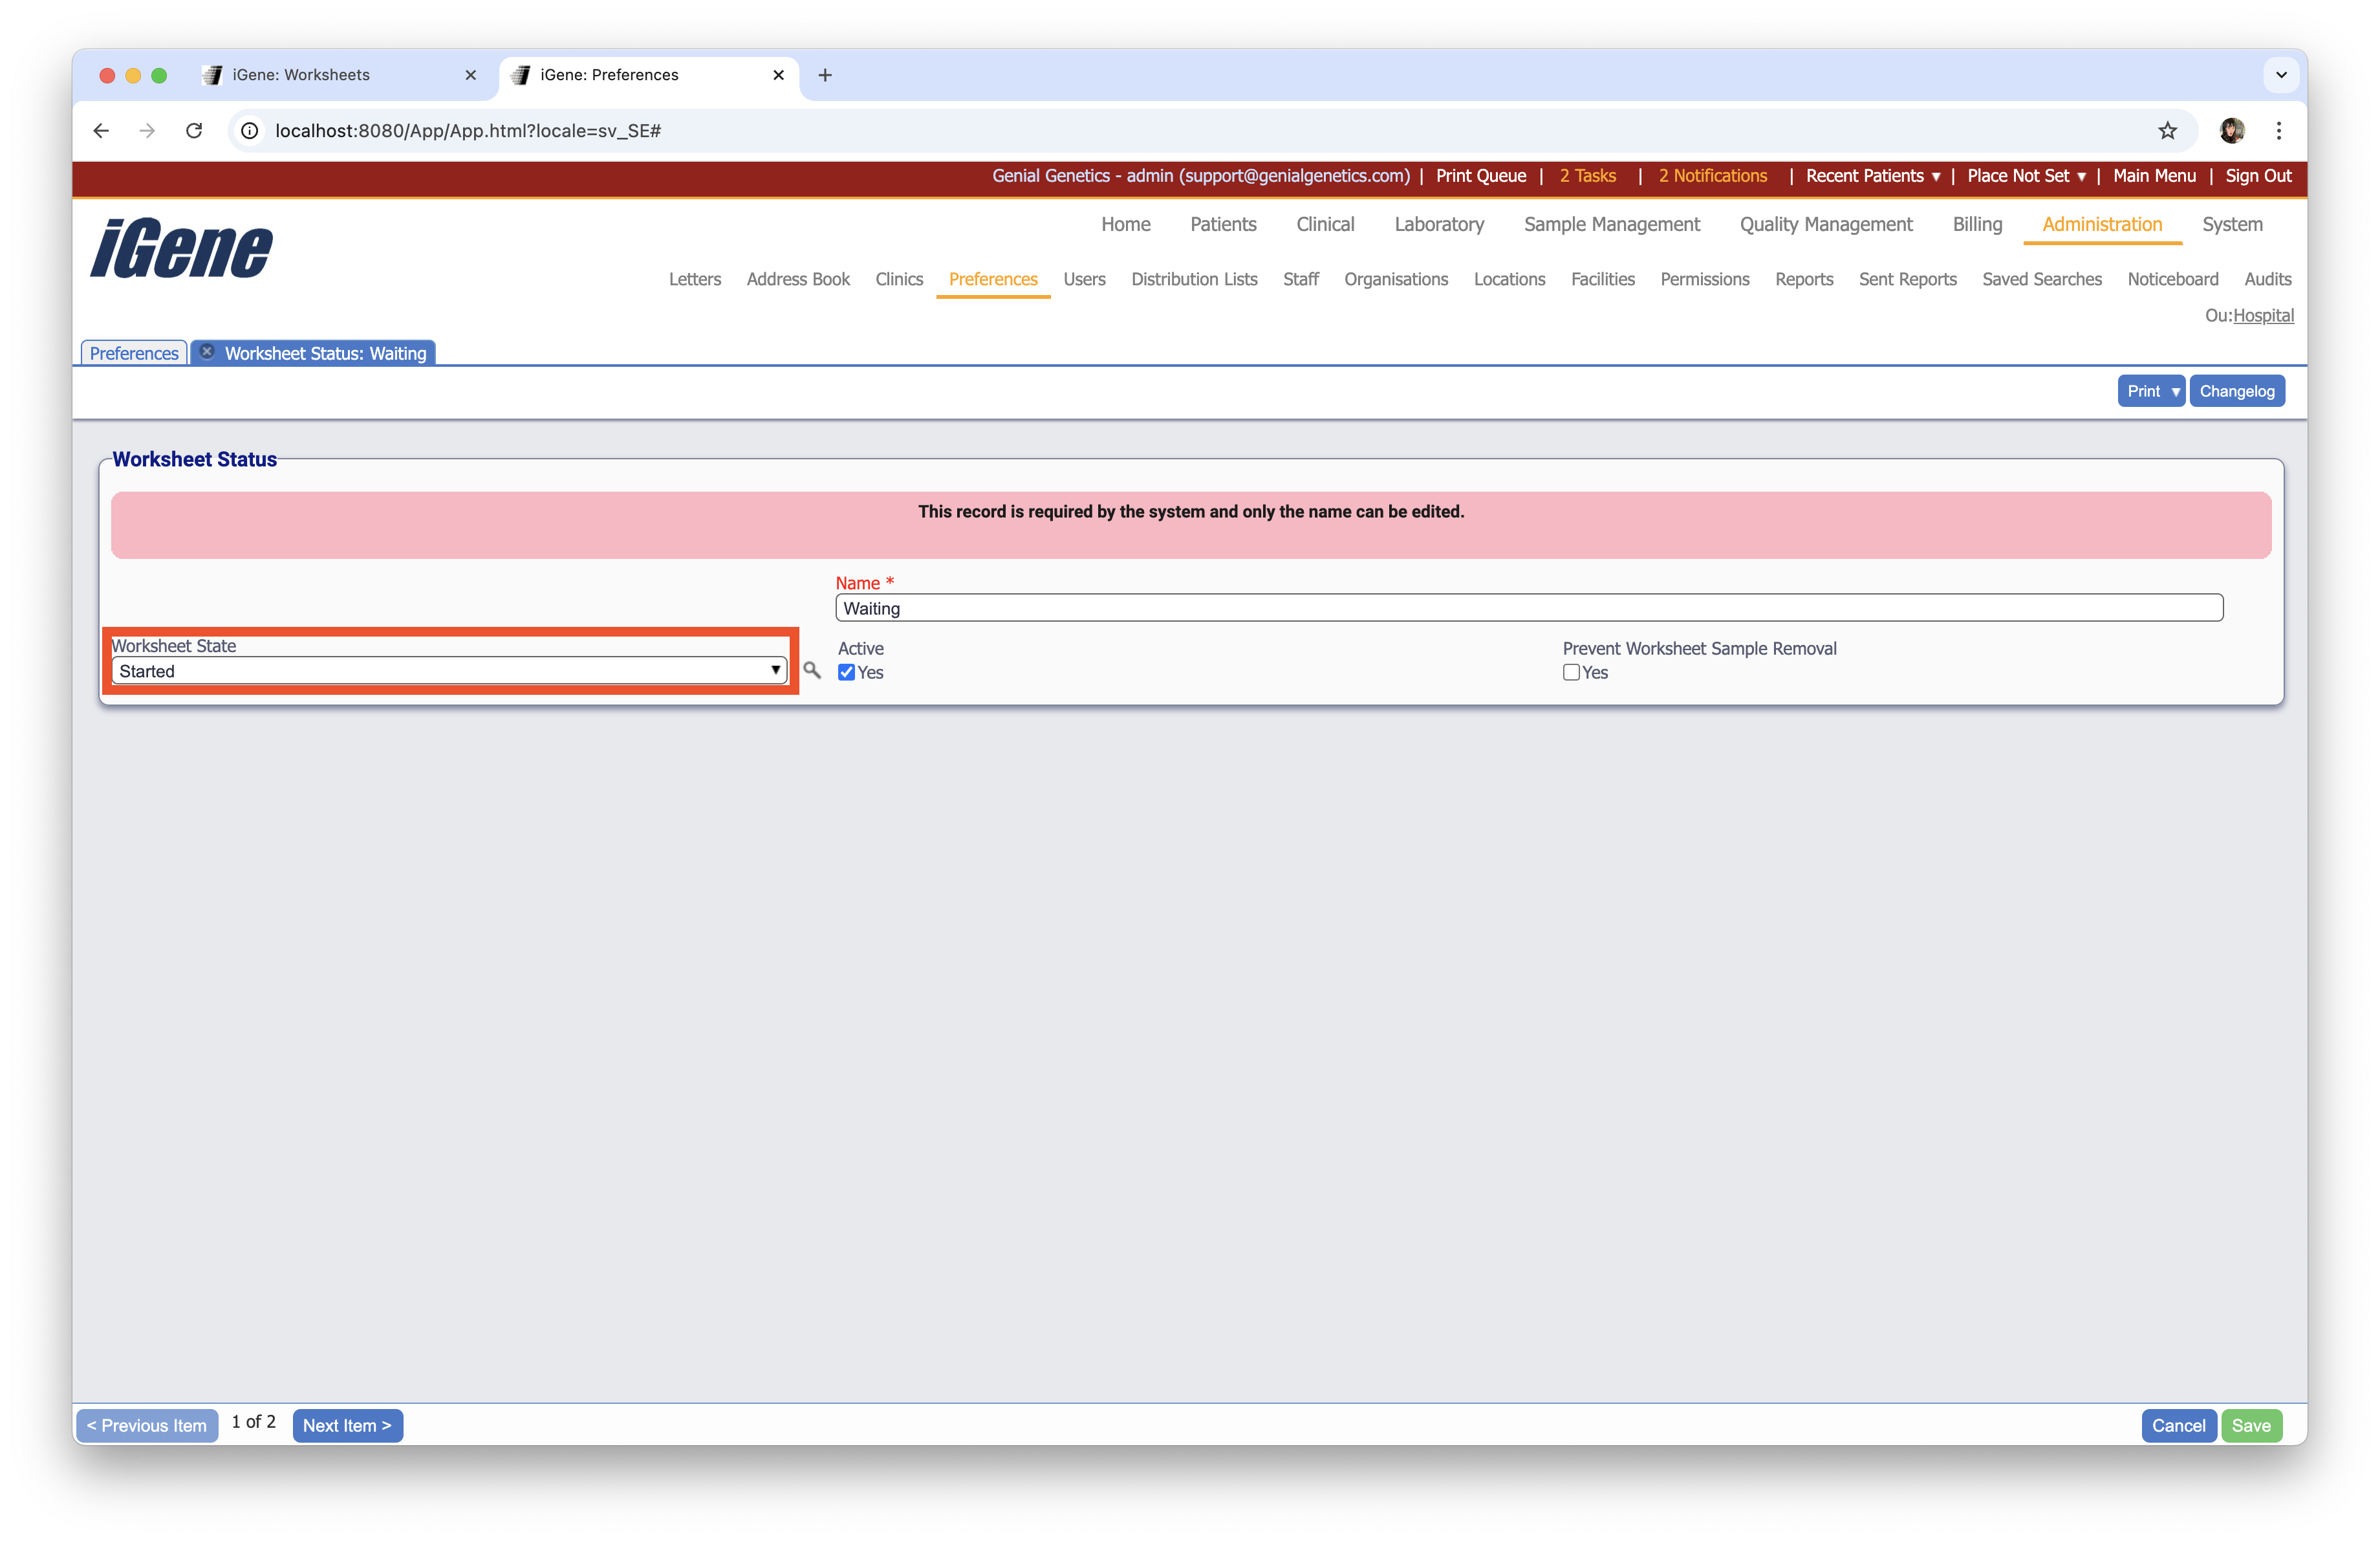Open the Chrome three-dot menu

(x=2279, y=130)
